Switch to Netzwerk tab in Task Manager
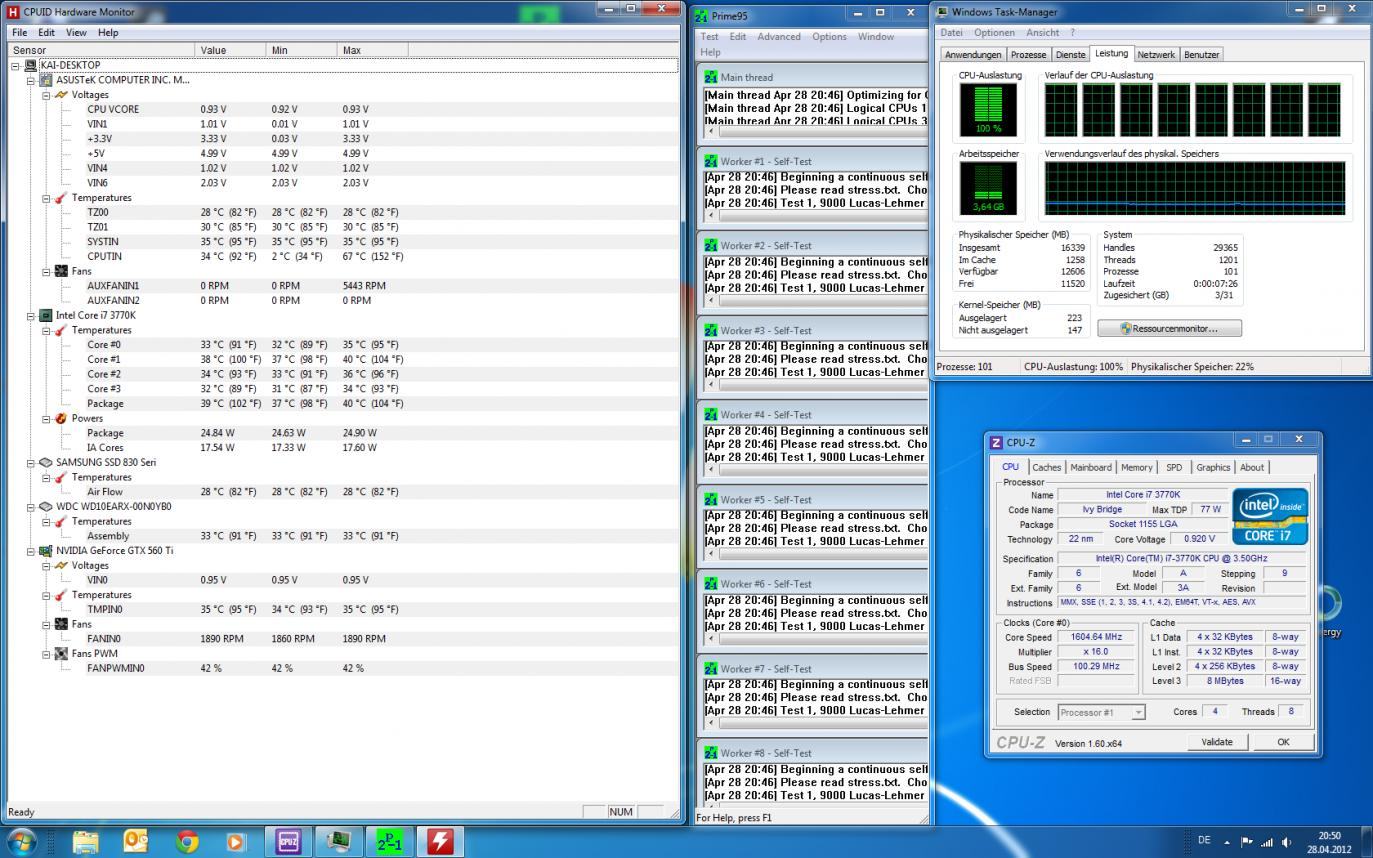 pos(1156,55)
